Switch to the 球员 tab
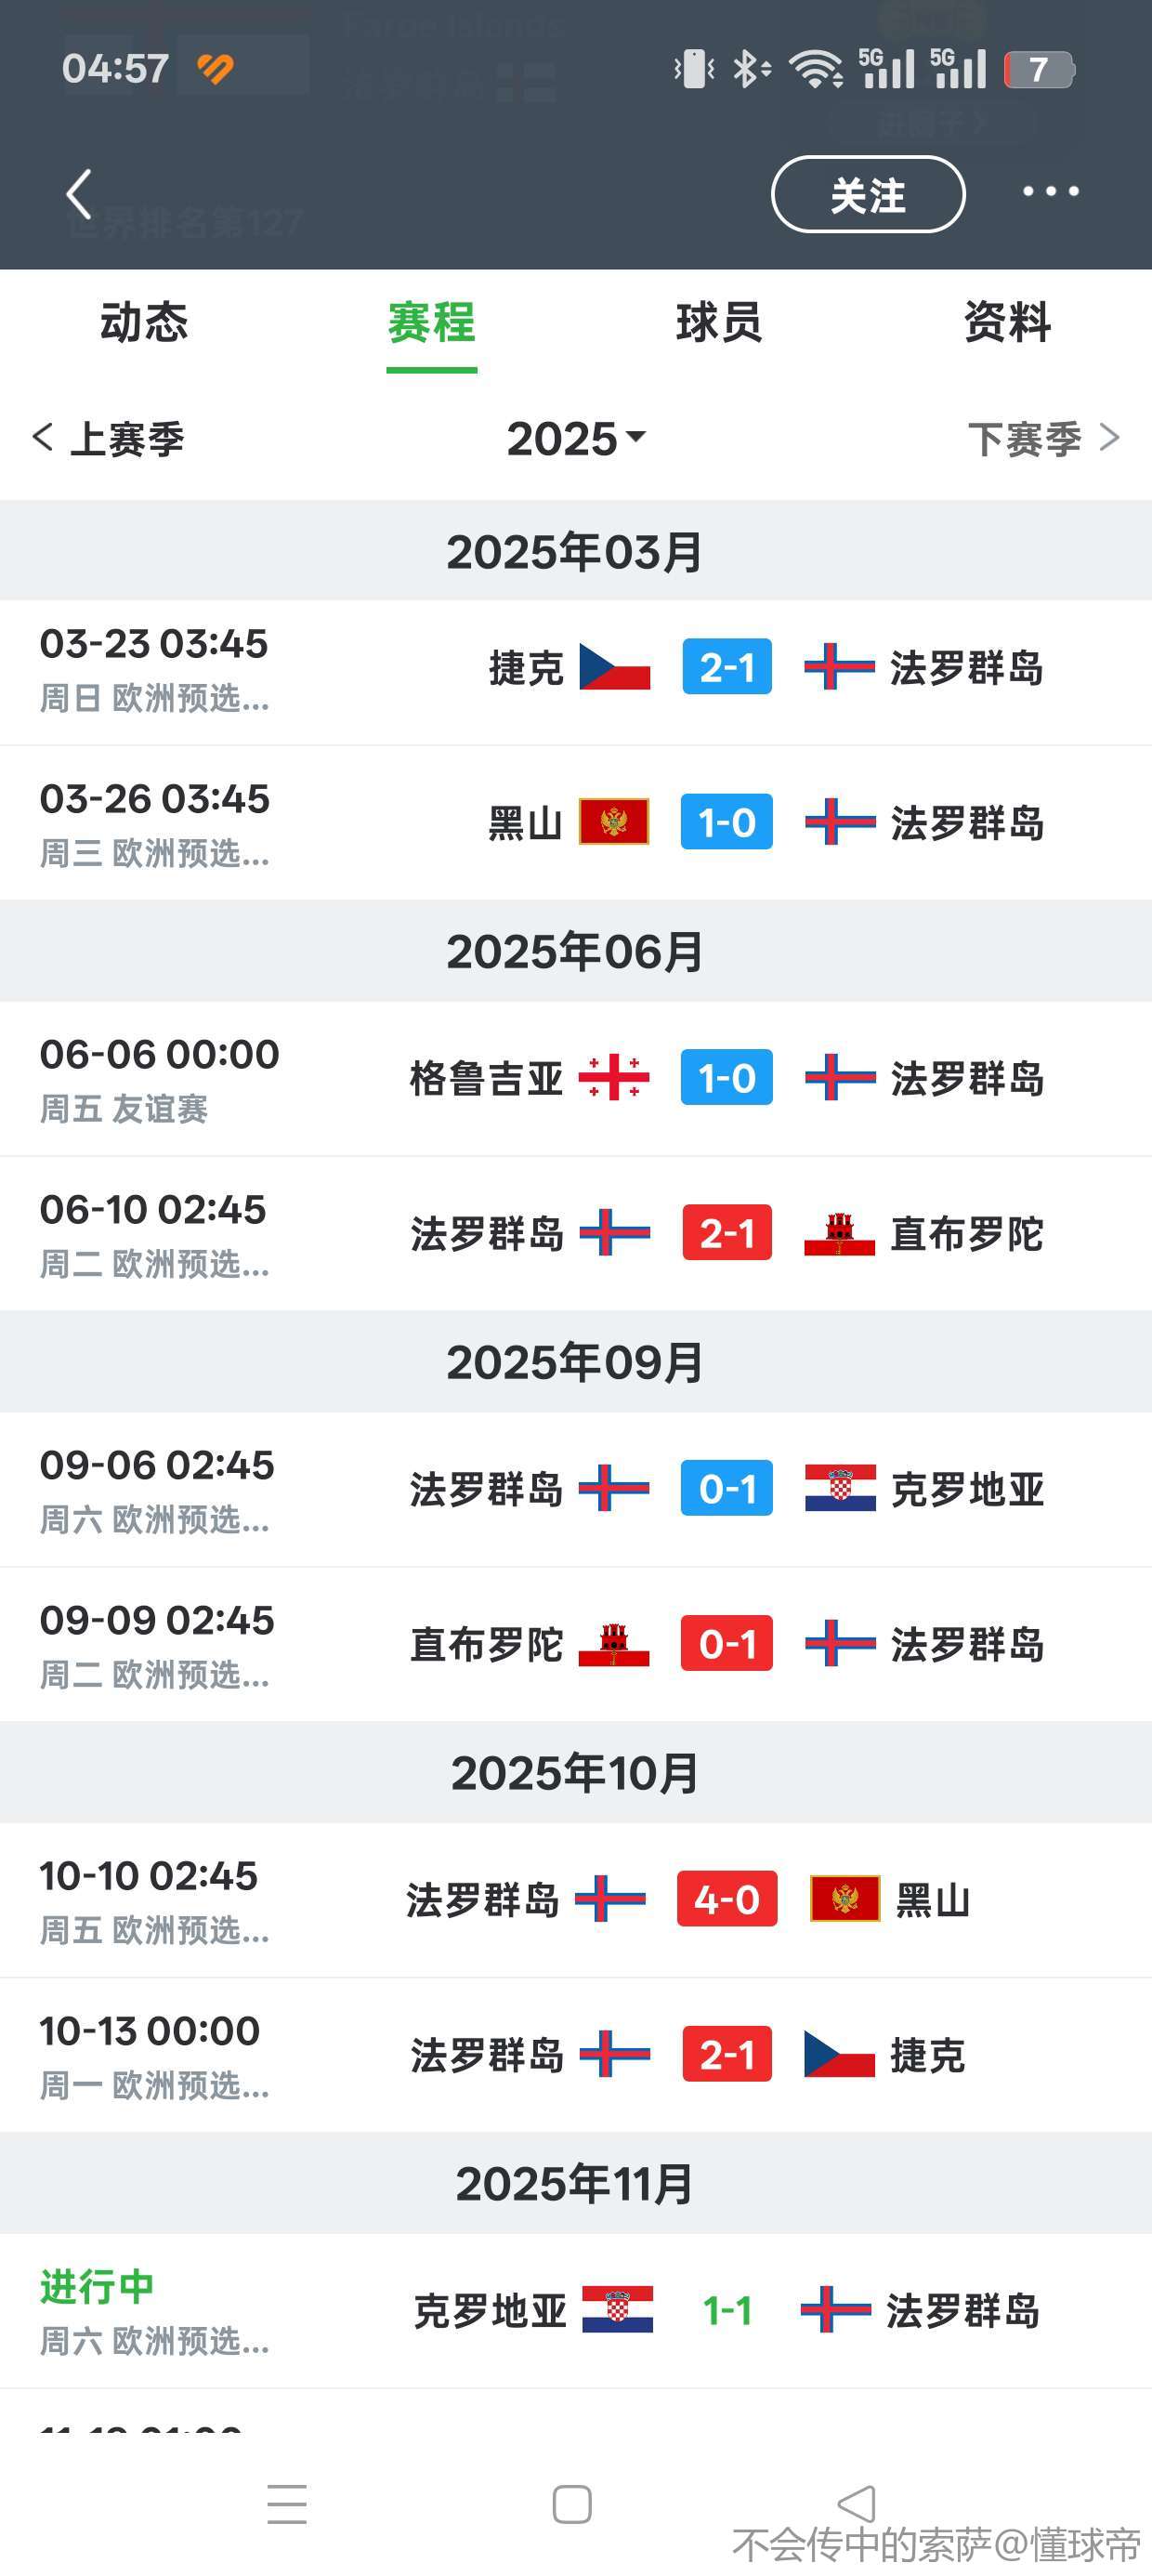This screenshot has width=1152, height=2576. coord(719,323)
